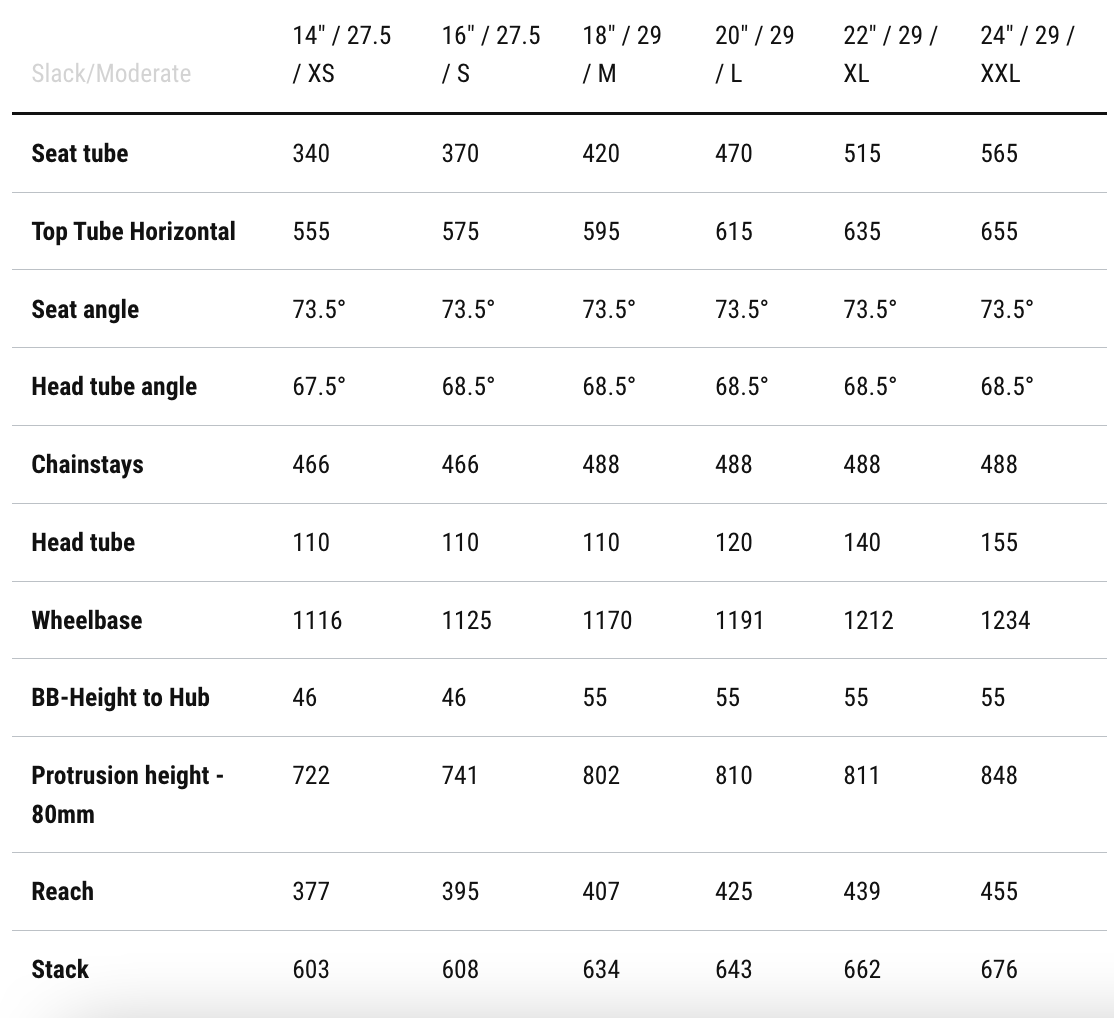This screenshot has height=1018, width=1114.
Task: Select the Chainstays row label
Action: pyautogui.click(x=87, y=465)
